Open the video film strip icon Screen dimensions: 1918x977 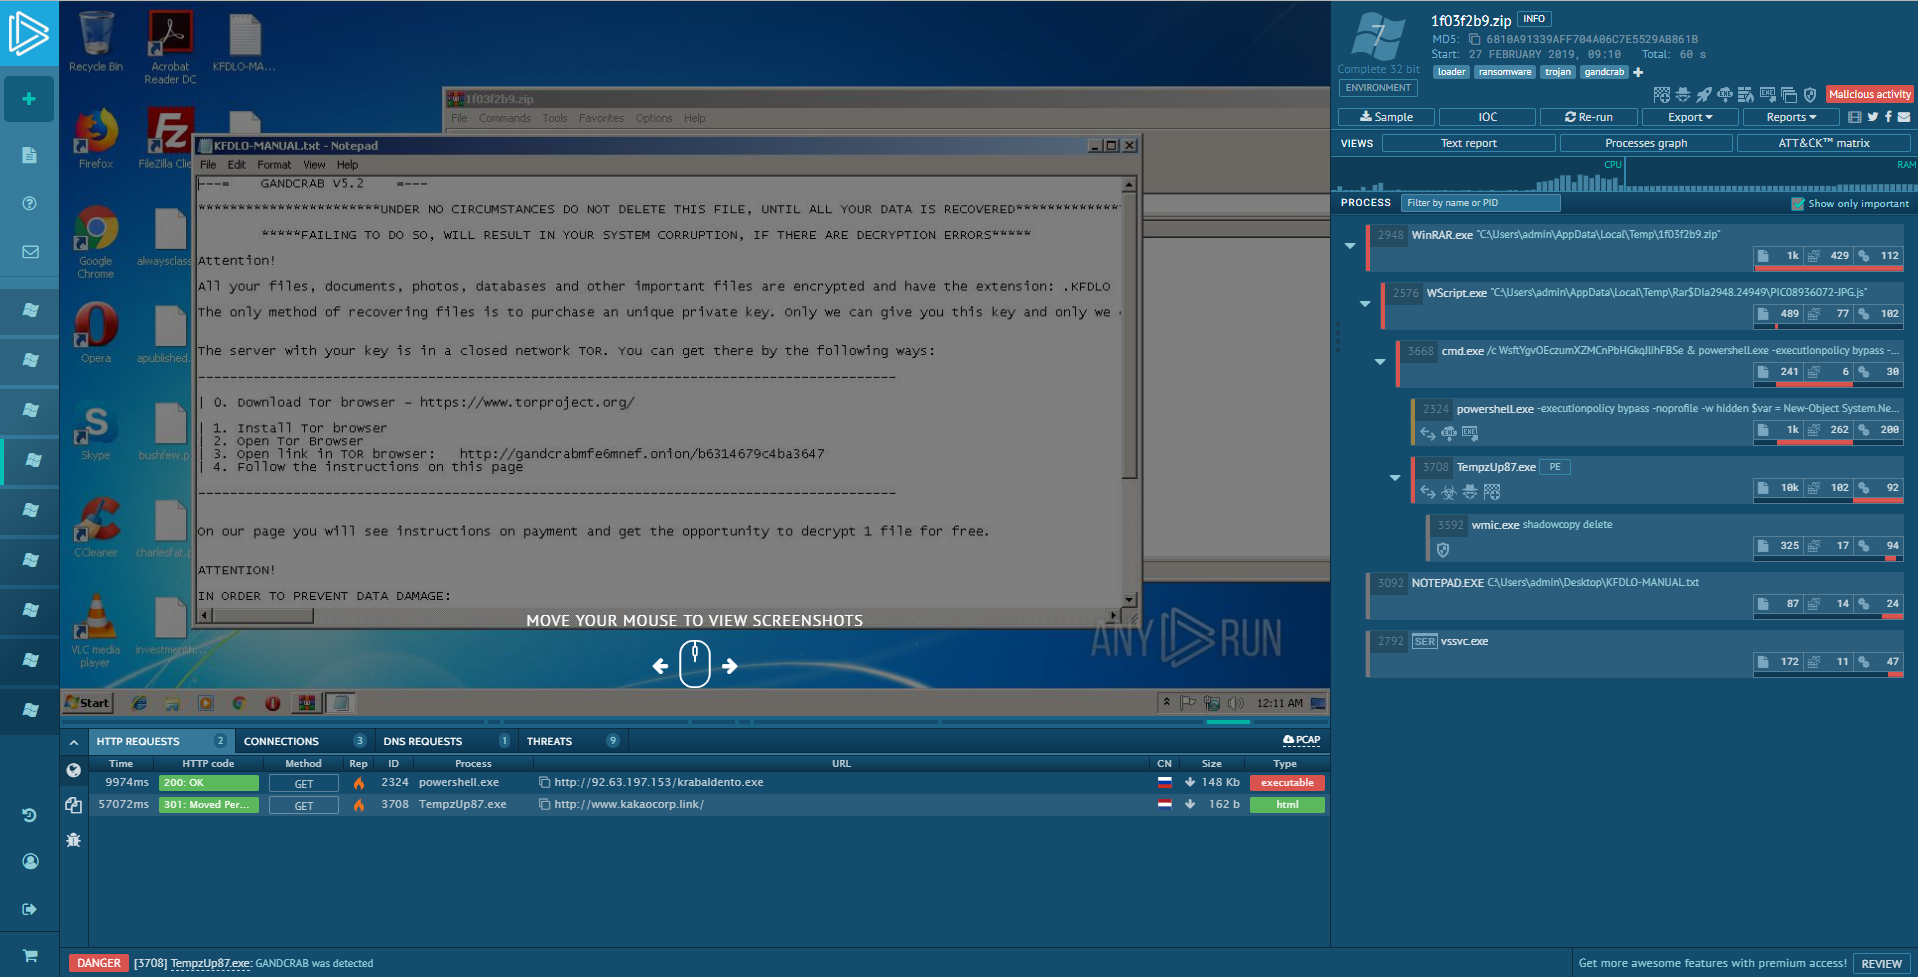tap(1855, 117)
